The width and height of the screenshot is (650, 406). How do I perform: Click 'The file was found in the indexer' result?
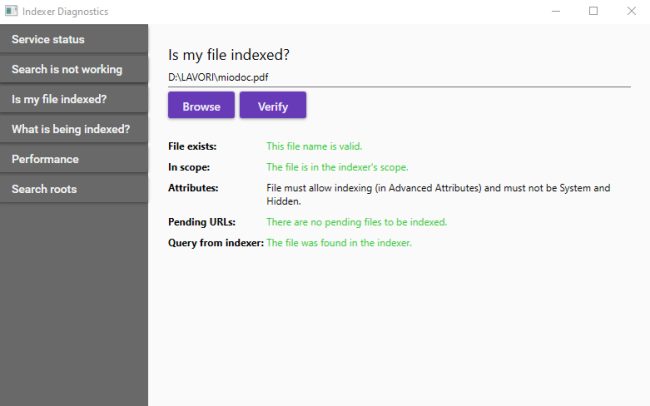(339, 242)
